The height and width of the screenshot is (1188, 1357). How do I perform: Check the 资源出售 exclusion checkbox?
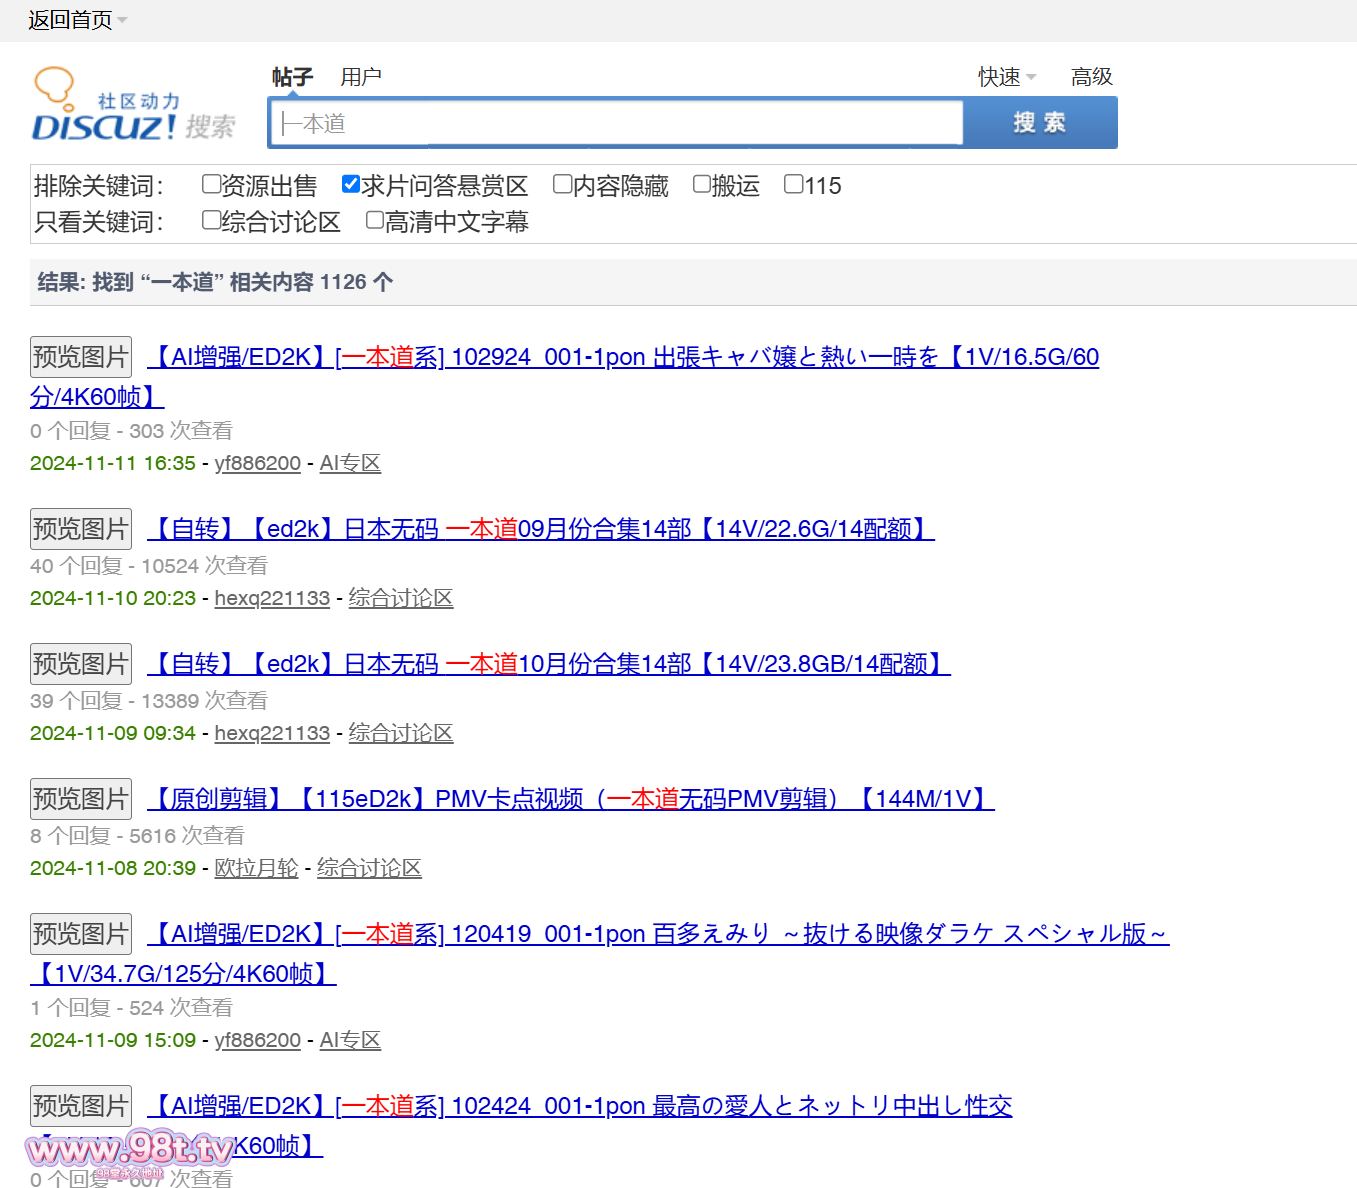pyautogui.click(x=211, y=184)
